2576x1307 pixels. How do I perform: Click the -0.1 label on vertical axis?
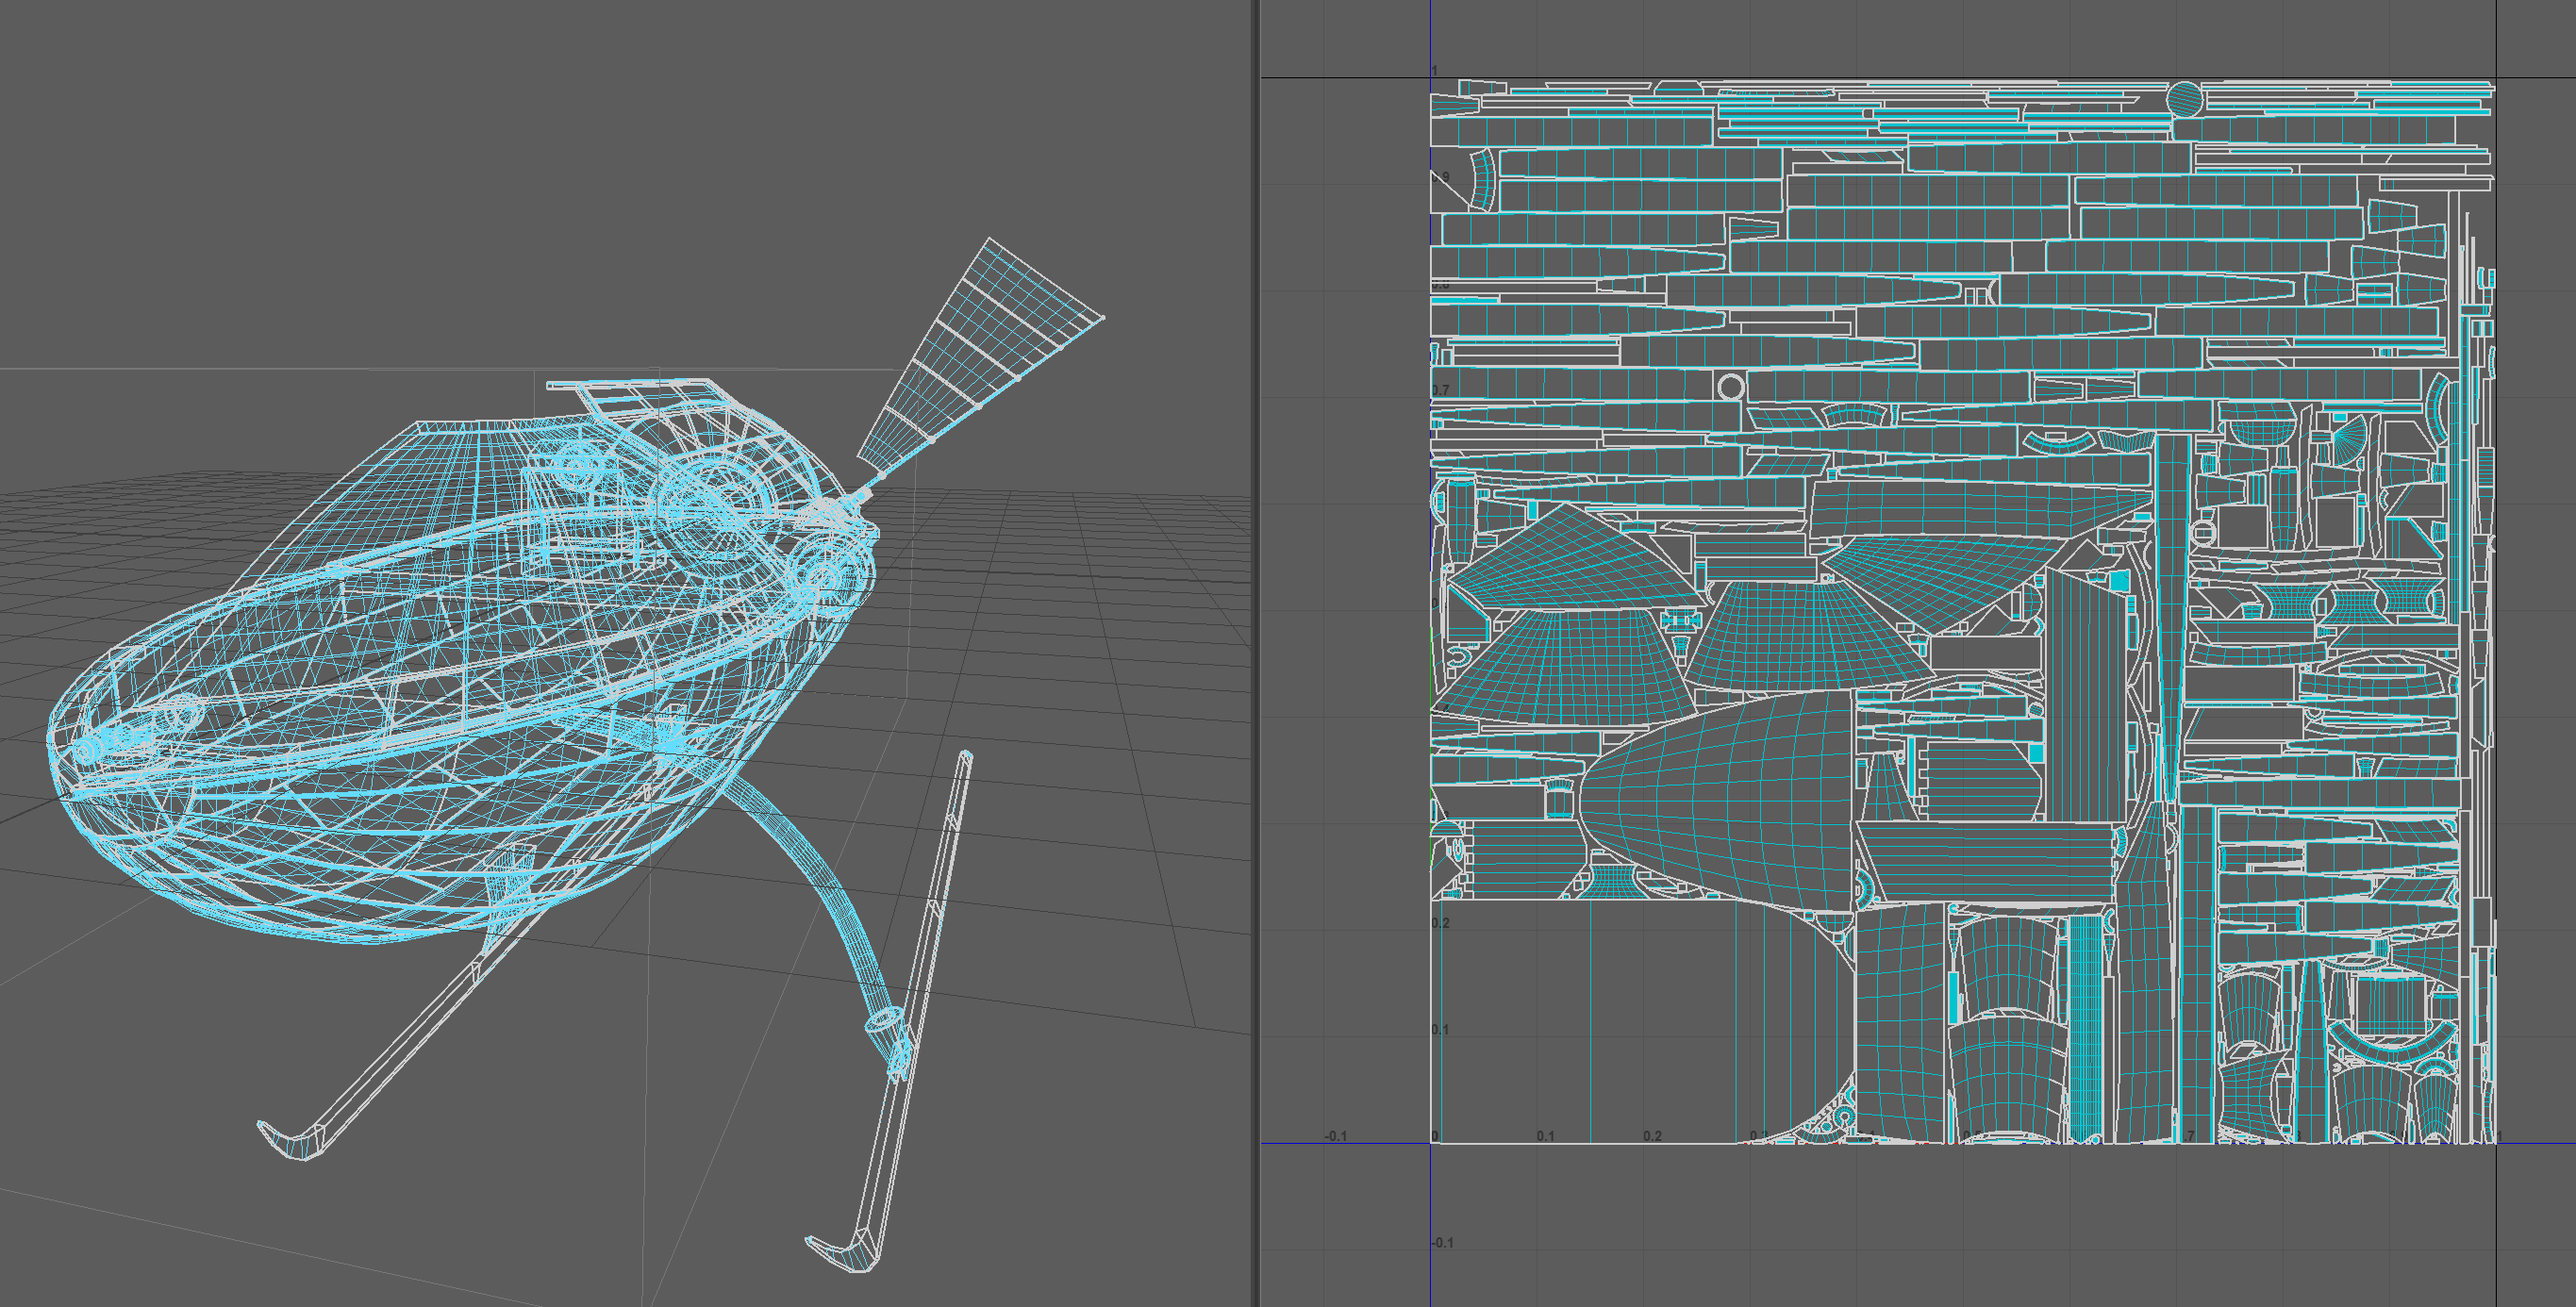[x=1442, y=1243]
